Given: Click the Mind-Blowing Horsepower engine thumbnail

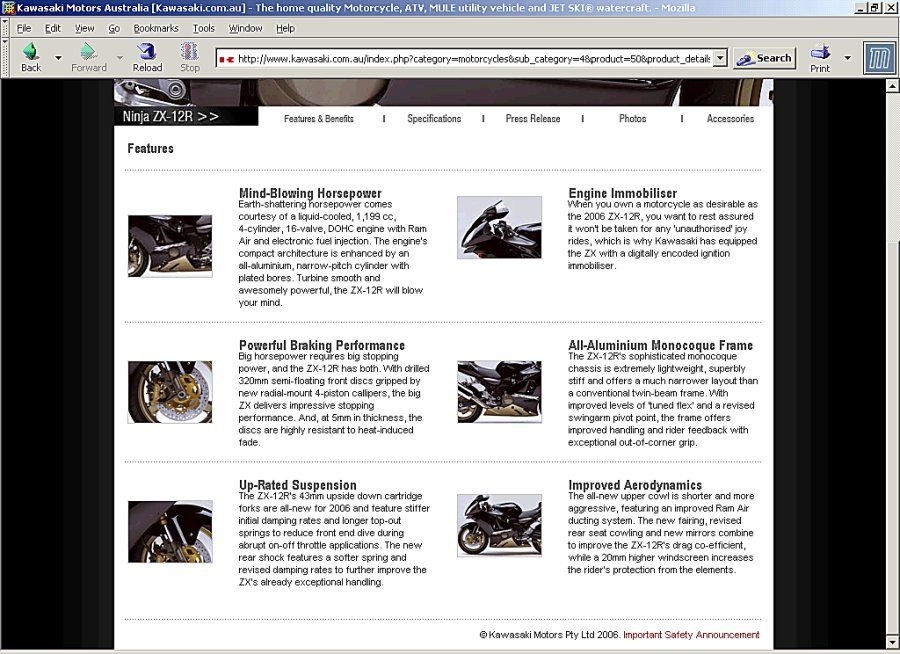Looking at the screenshot, I should (170, 246).
